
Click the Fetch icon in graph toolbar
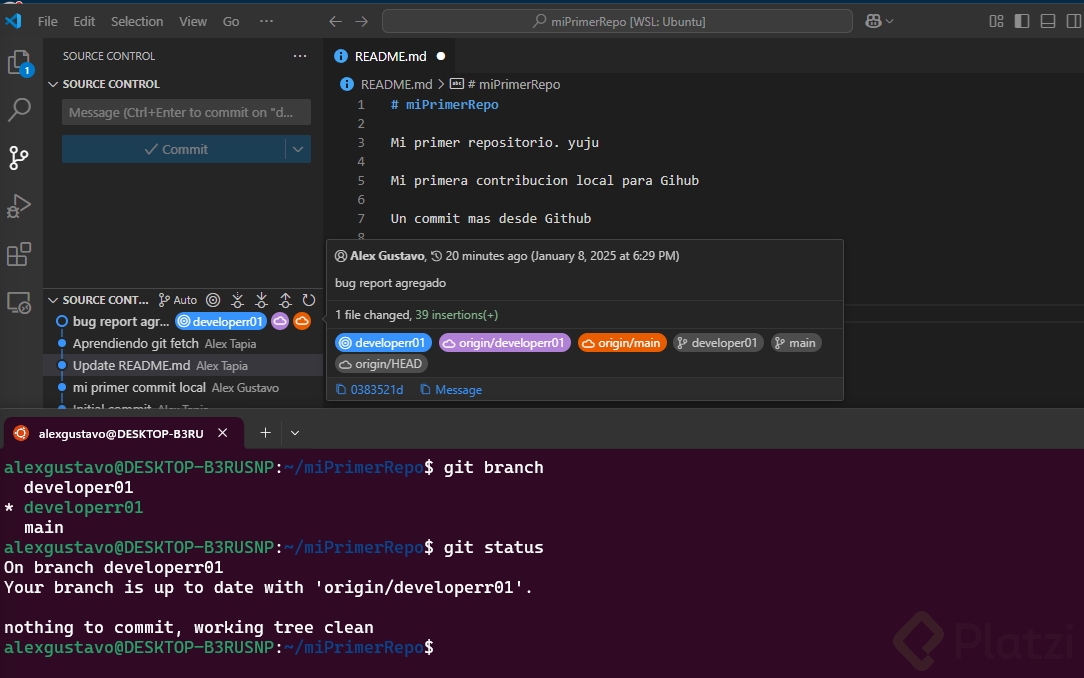coord(237,300)
